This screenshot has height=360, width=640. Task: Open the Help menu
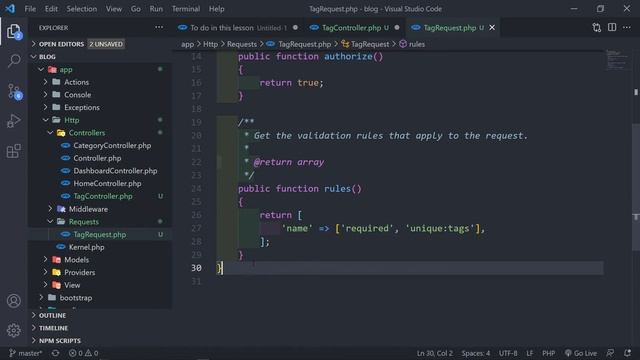pos(216,9)
